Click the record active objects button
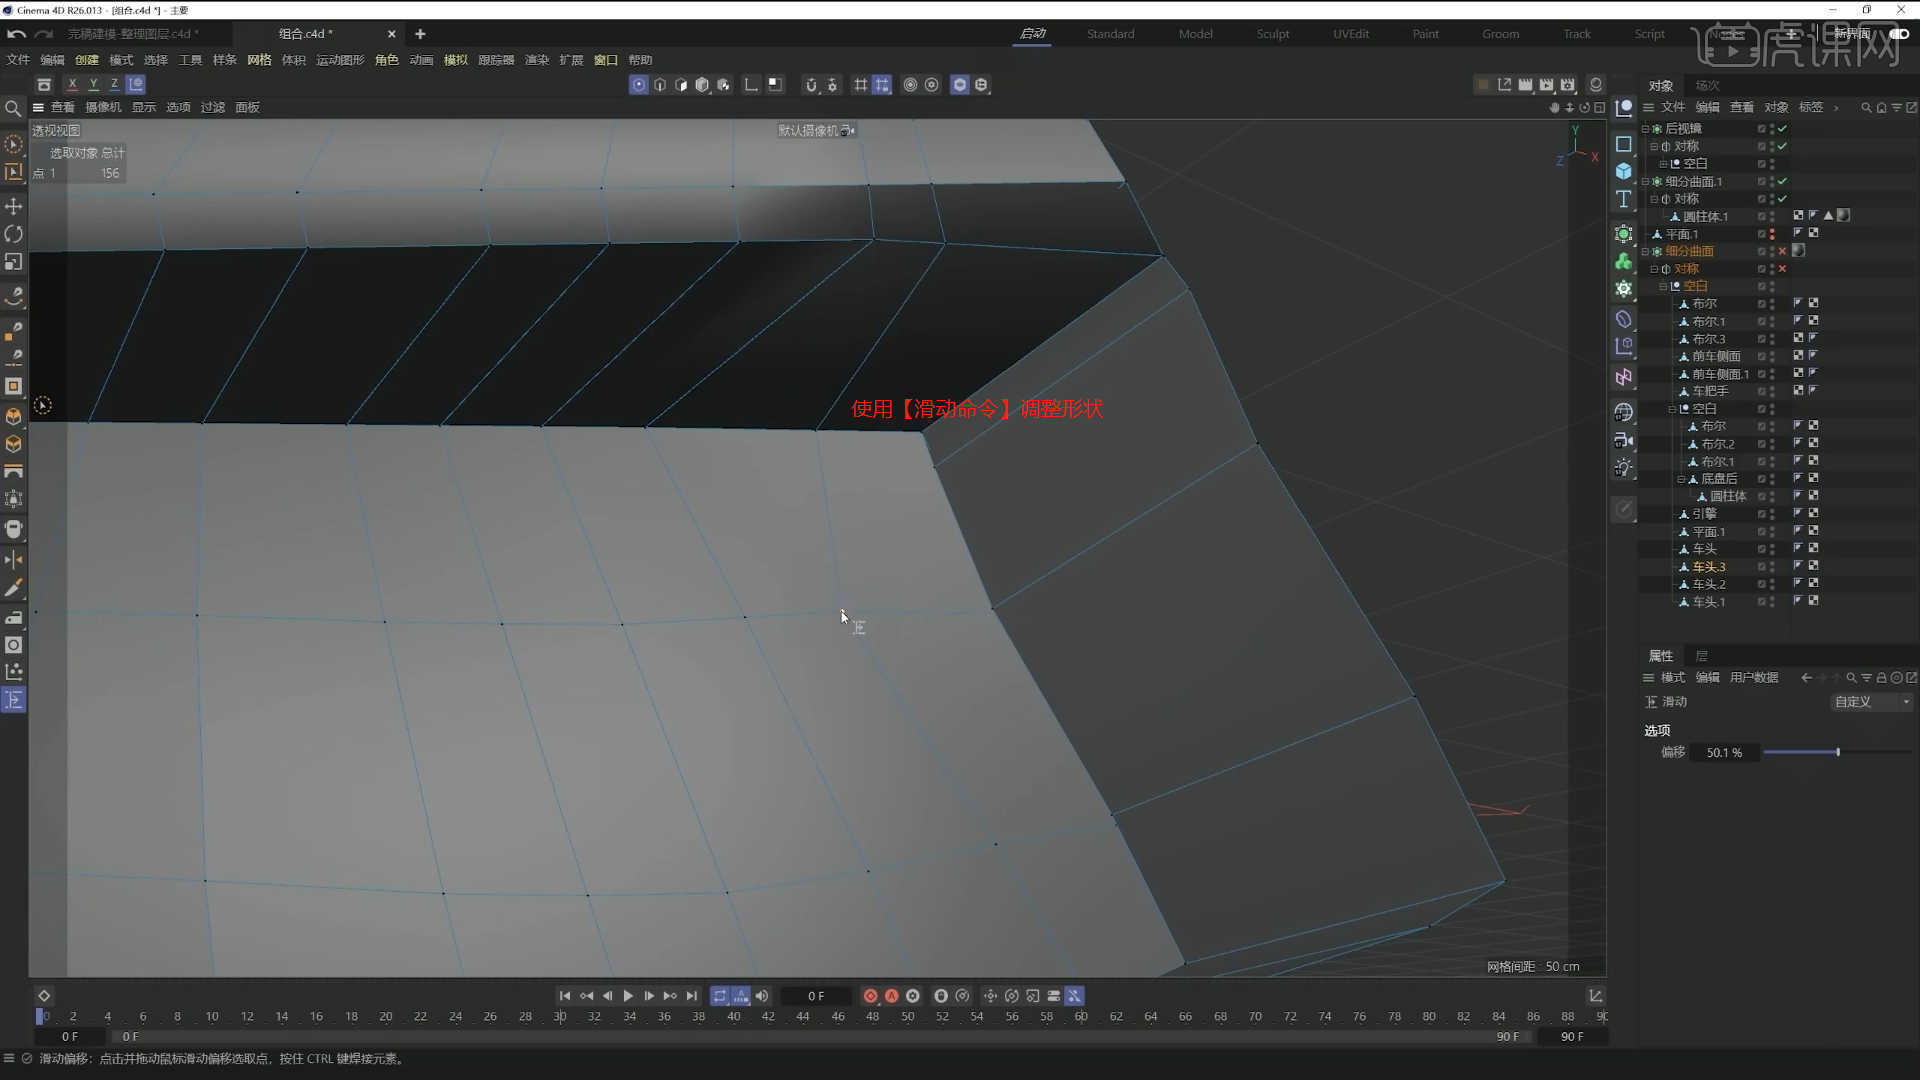1920x1080 pixels. point(870,996)
